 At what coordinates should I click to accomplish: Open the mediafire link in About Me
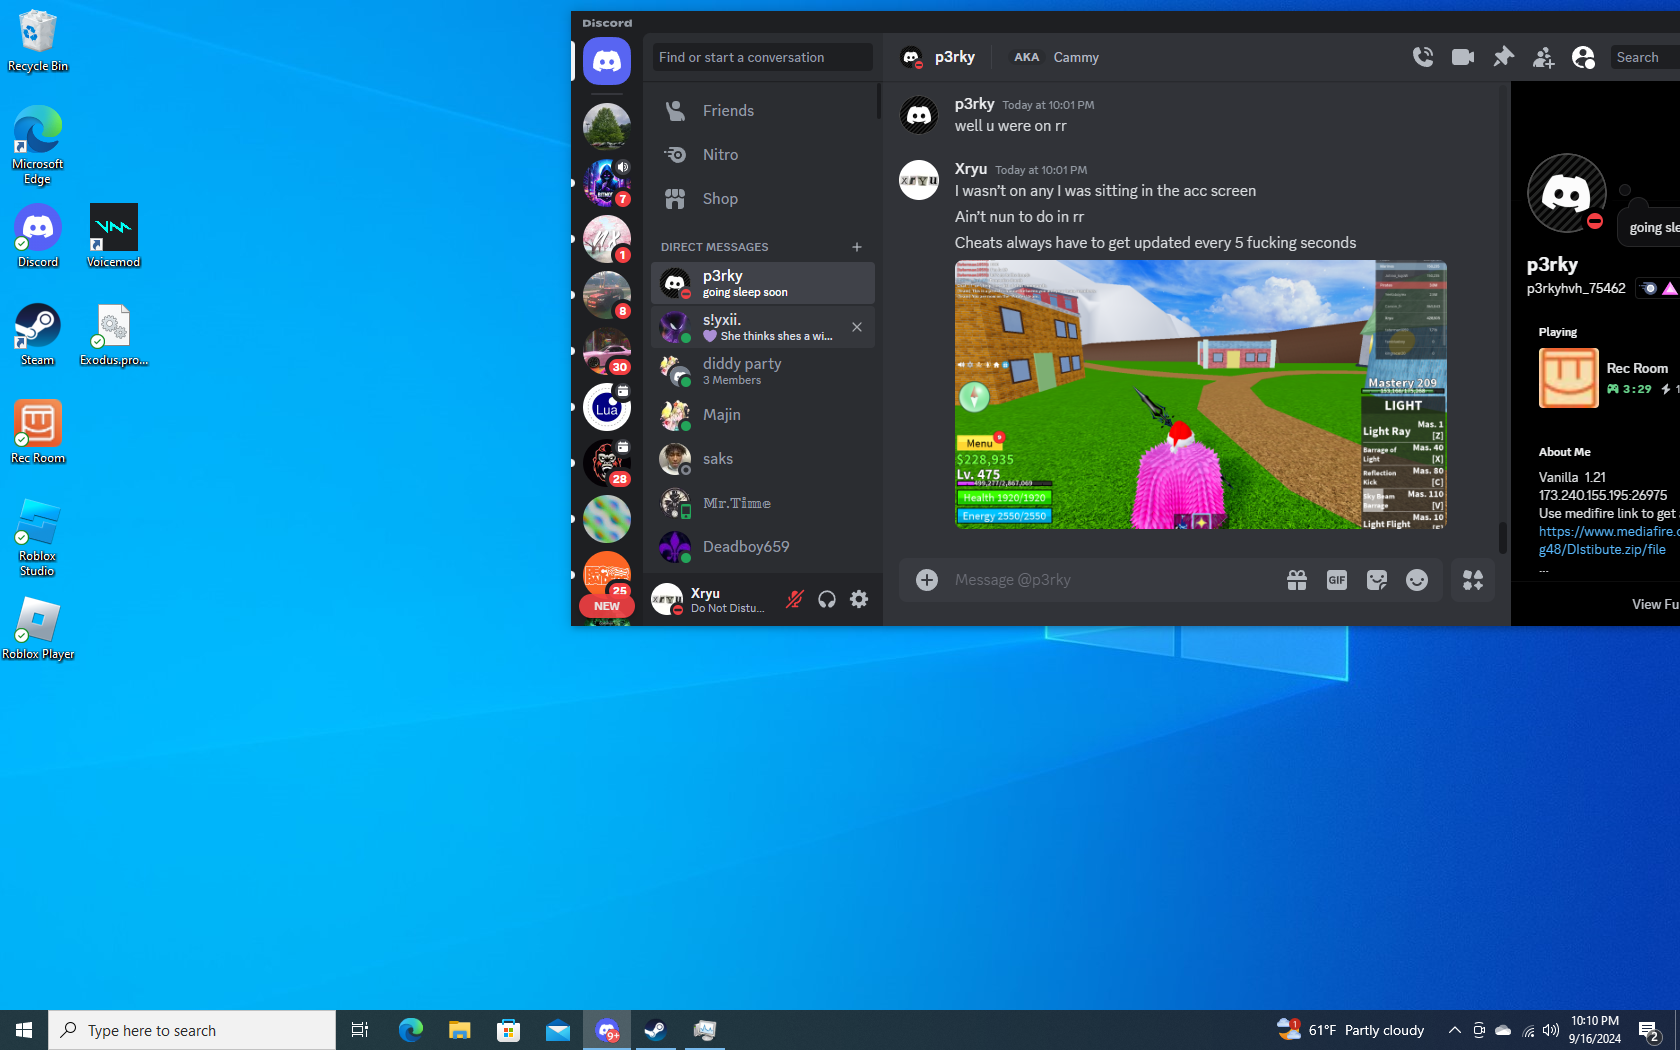coord(1608,540)
